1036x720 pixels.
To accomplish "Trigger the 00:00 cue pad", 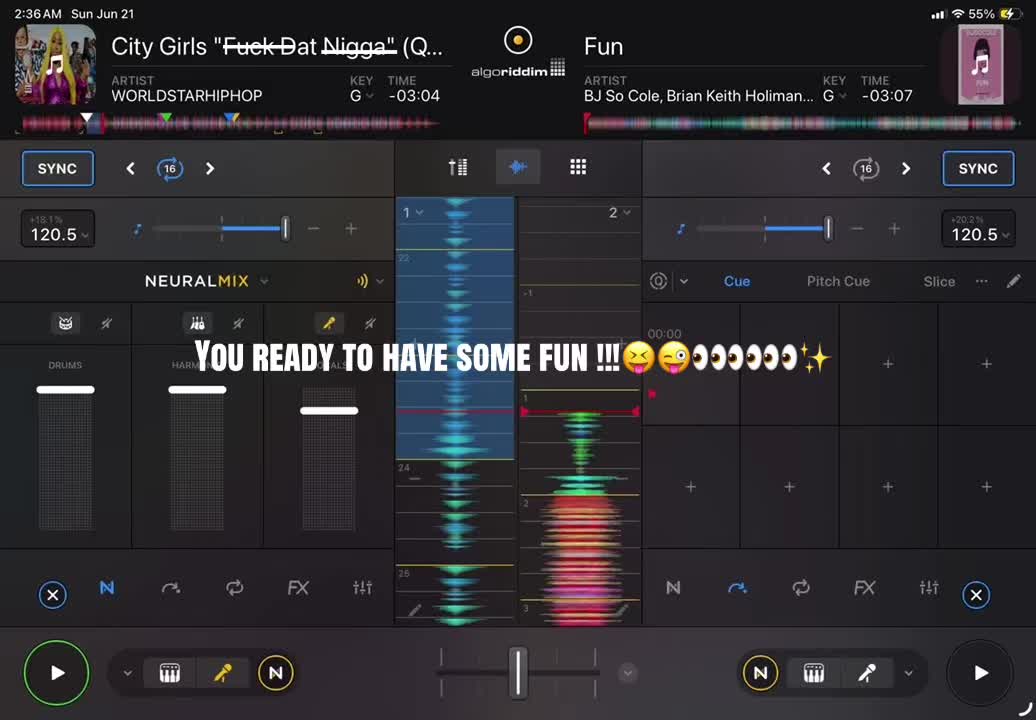I will [691, 364].
